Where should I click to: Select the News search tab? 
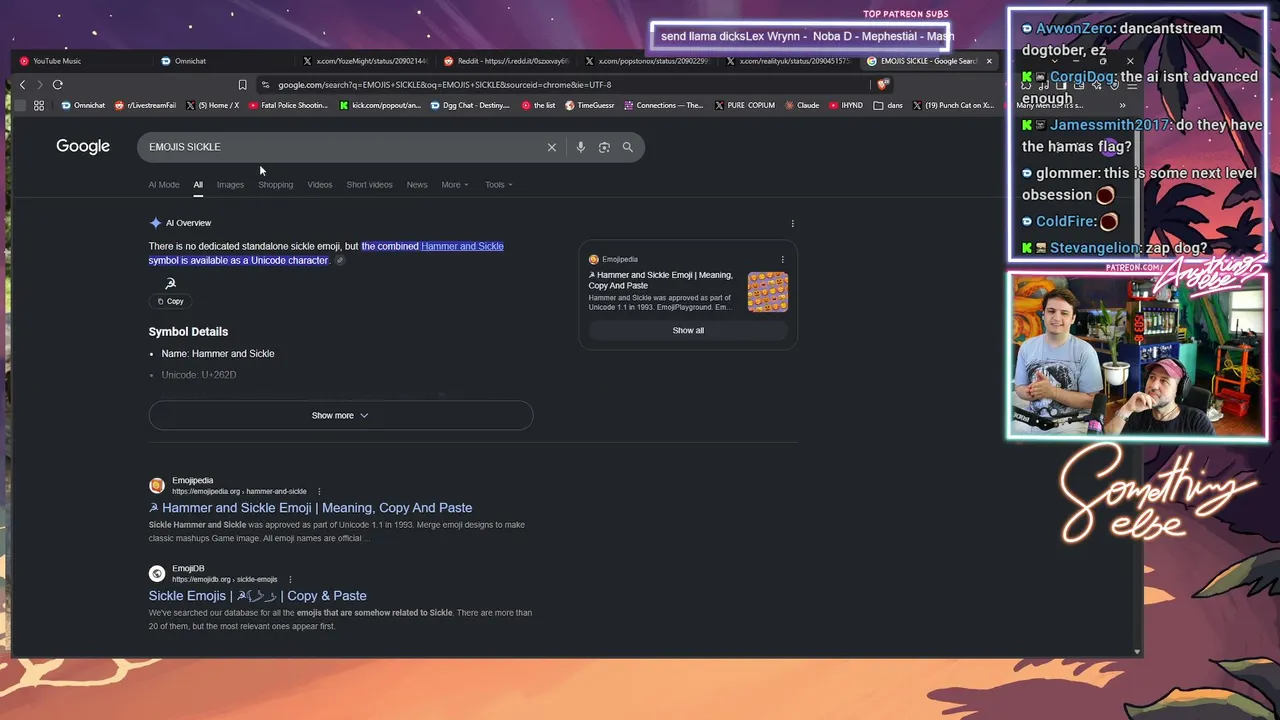coord(417,185)
